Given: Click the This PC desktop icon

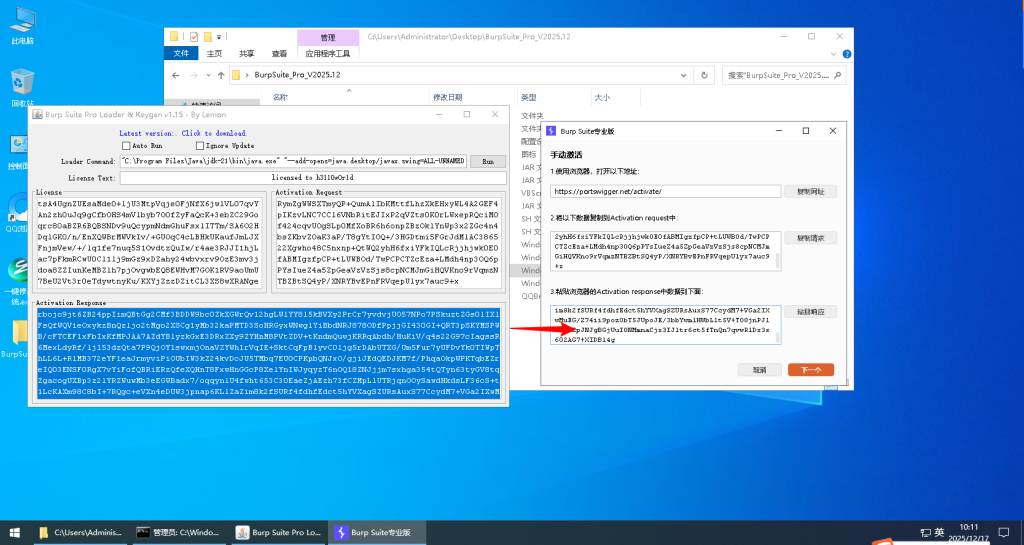Looking at the screenshot, I should coord(22,22).
